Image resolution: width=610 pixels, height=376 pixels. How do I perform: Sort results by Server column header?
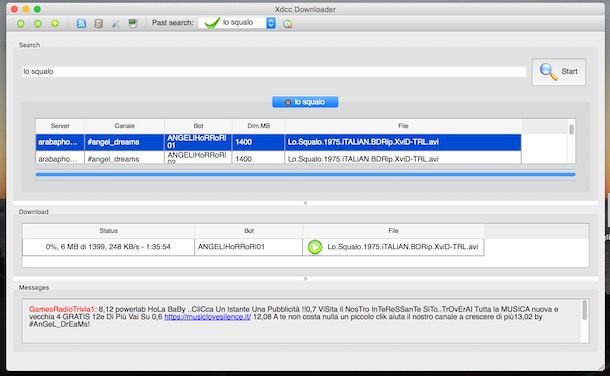(60, 126)
